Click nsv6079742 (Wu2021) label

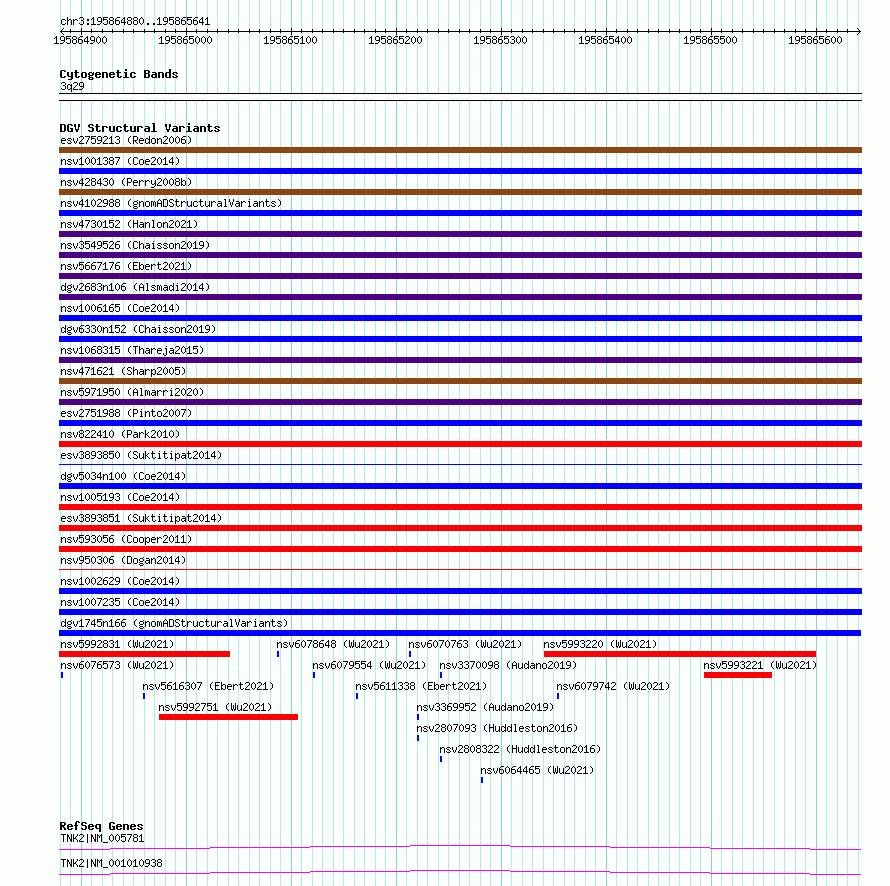pos(613,686)
